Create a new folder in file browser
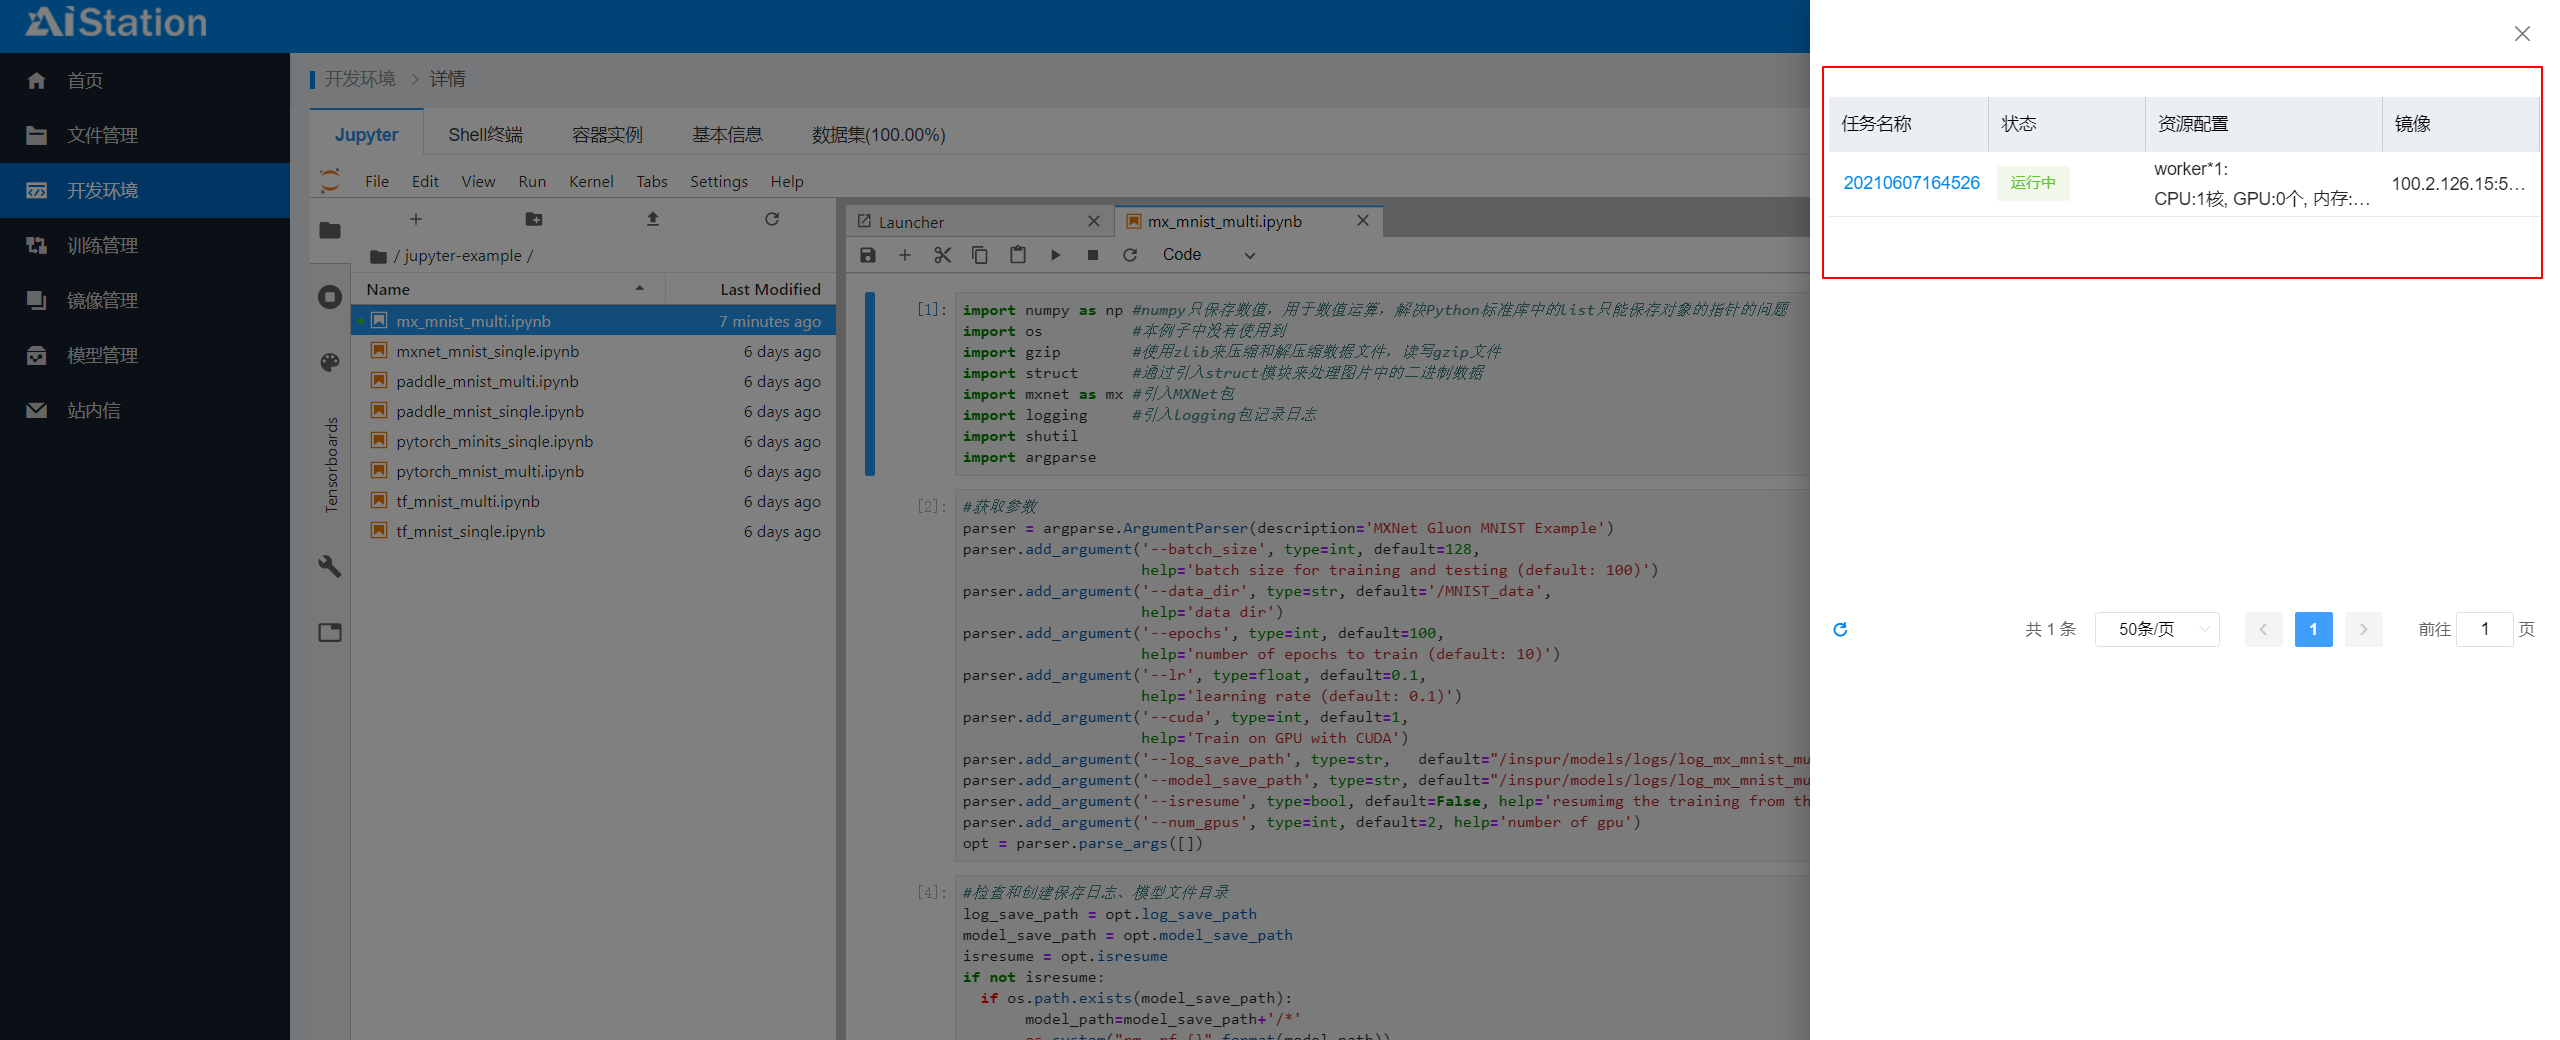Image resolution: width=2560 pixels, height=1040 pixels. coord(534,219)
